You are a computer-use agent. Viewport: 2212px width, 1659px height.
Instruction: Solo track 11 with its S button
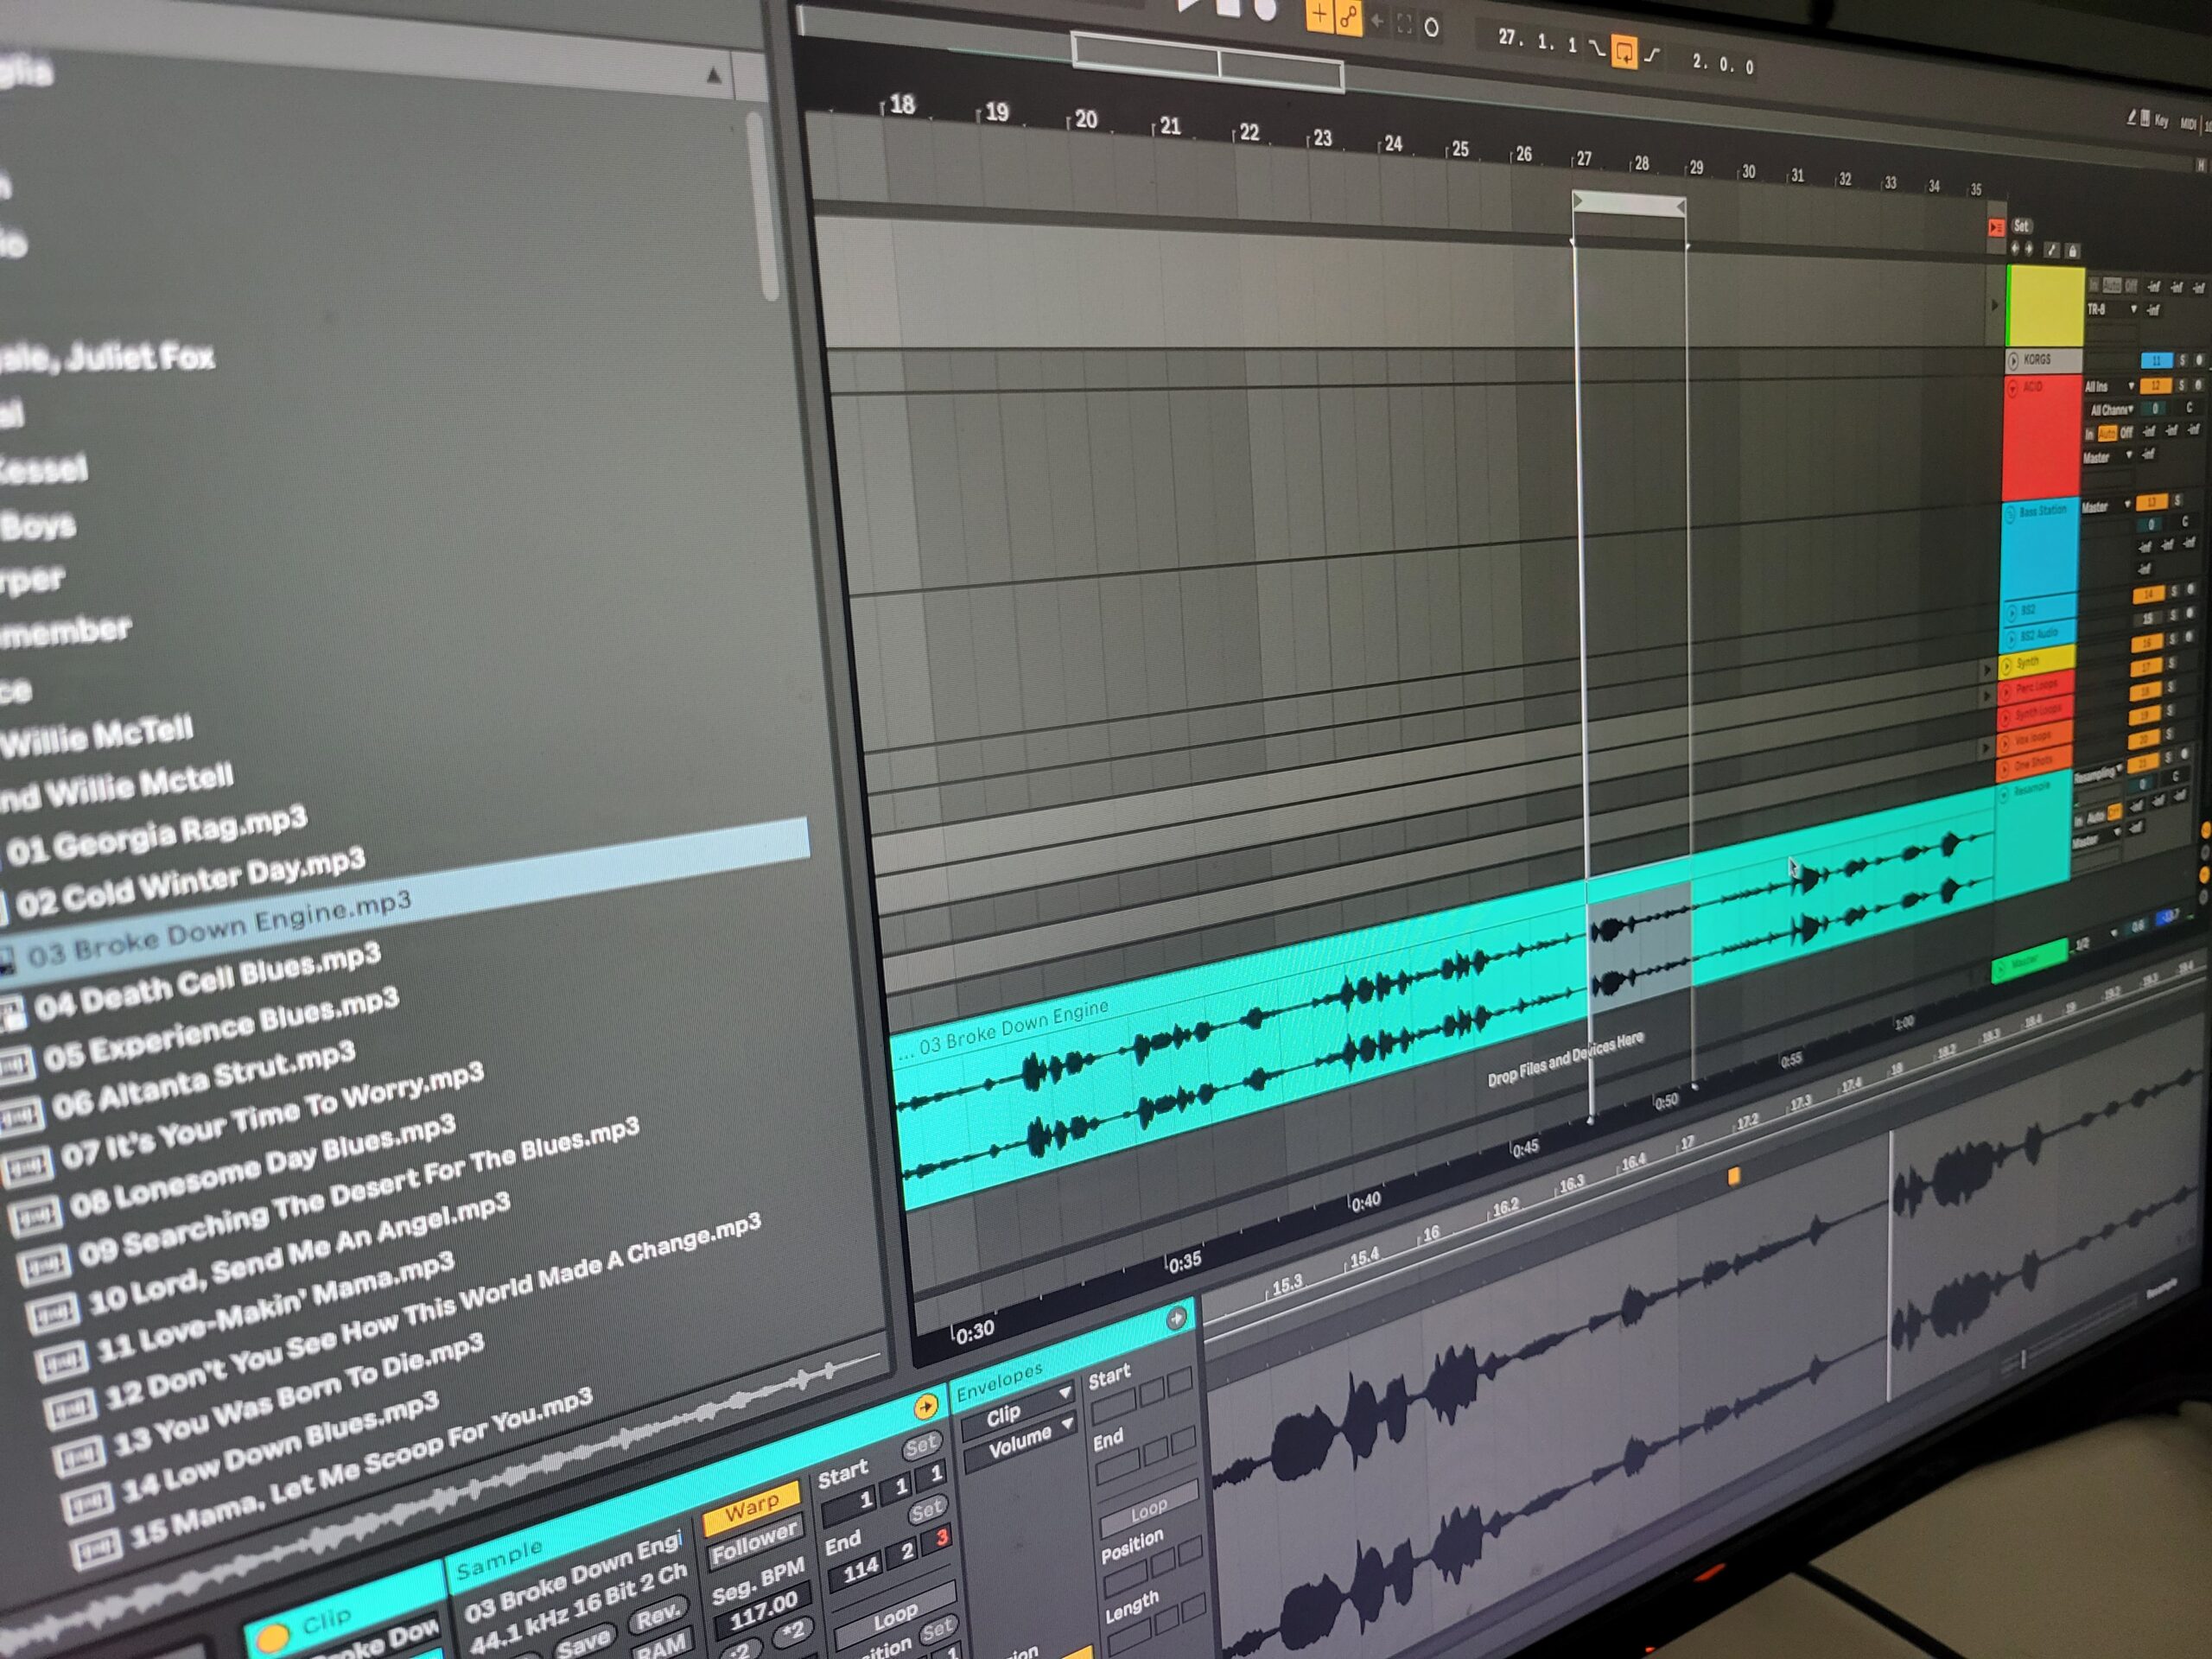2182,360
